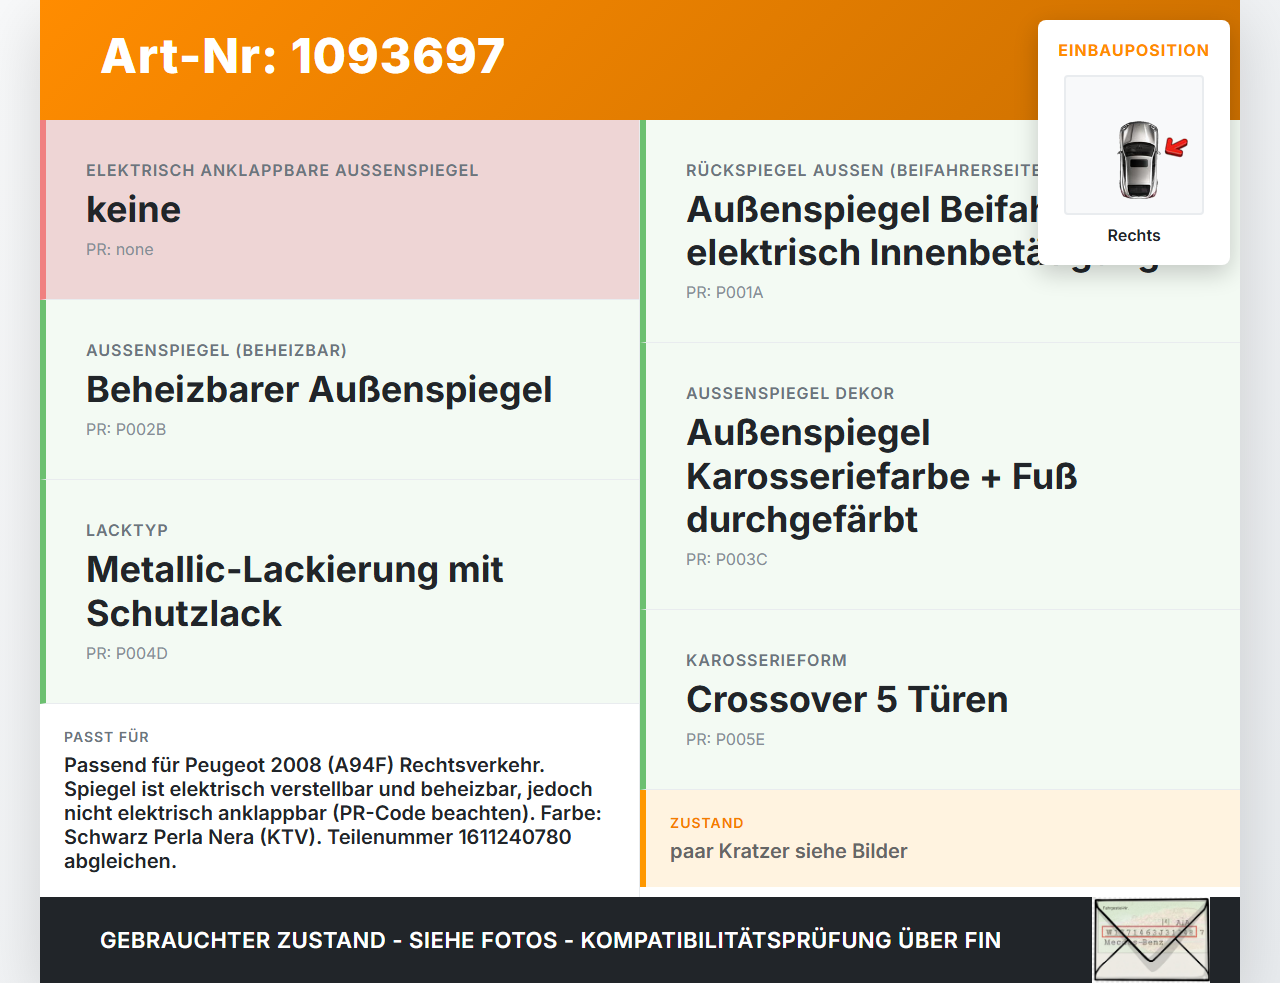The height and width of the screenshot is (983, 1280).
Task: Click the ELEKTRISCH ANKLAPPBARE AUSSENSPIEGEL label
Action: 282,170
